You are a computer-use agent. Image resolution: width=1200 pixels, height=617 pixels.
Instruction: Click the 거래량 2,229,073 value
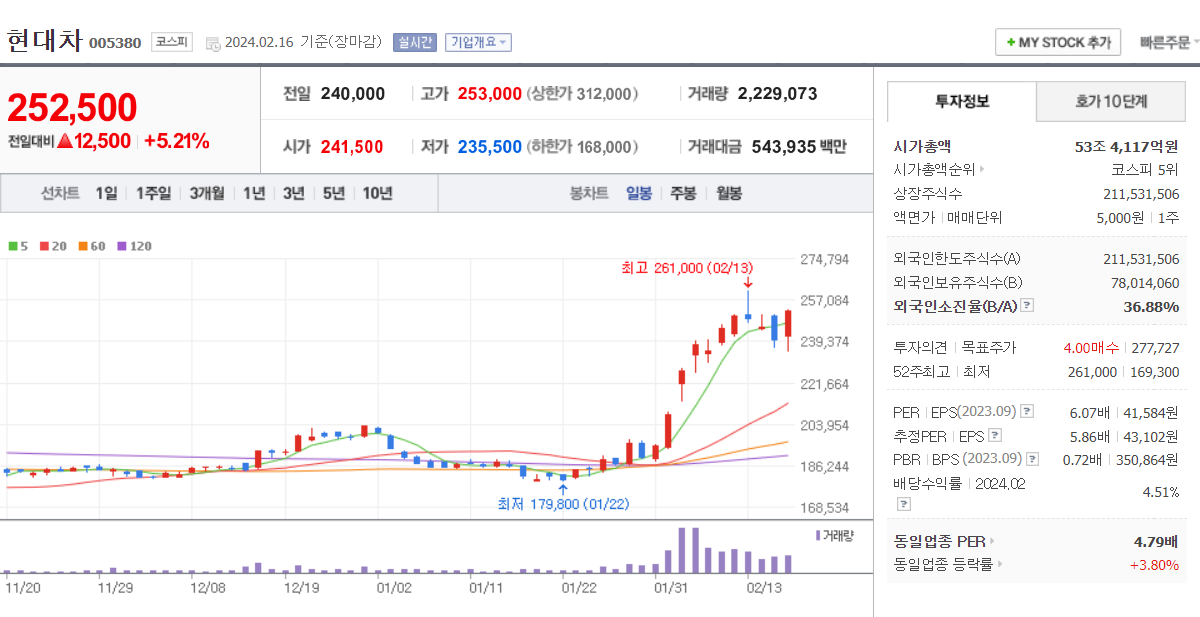(x=777, y=94)
